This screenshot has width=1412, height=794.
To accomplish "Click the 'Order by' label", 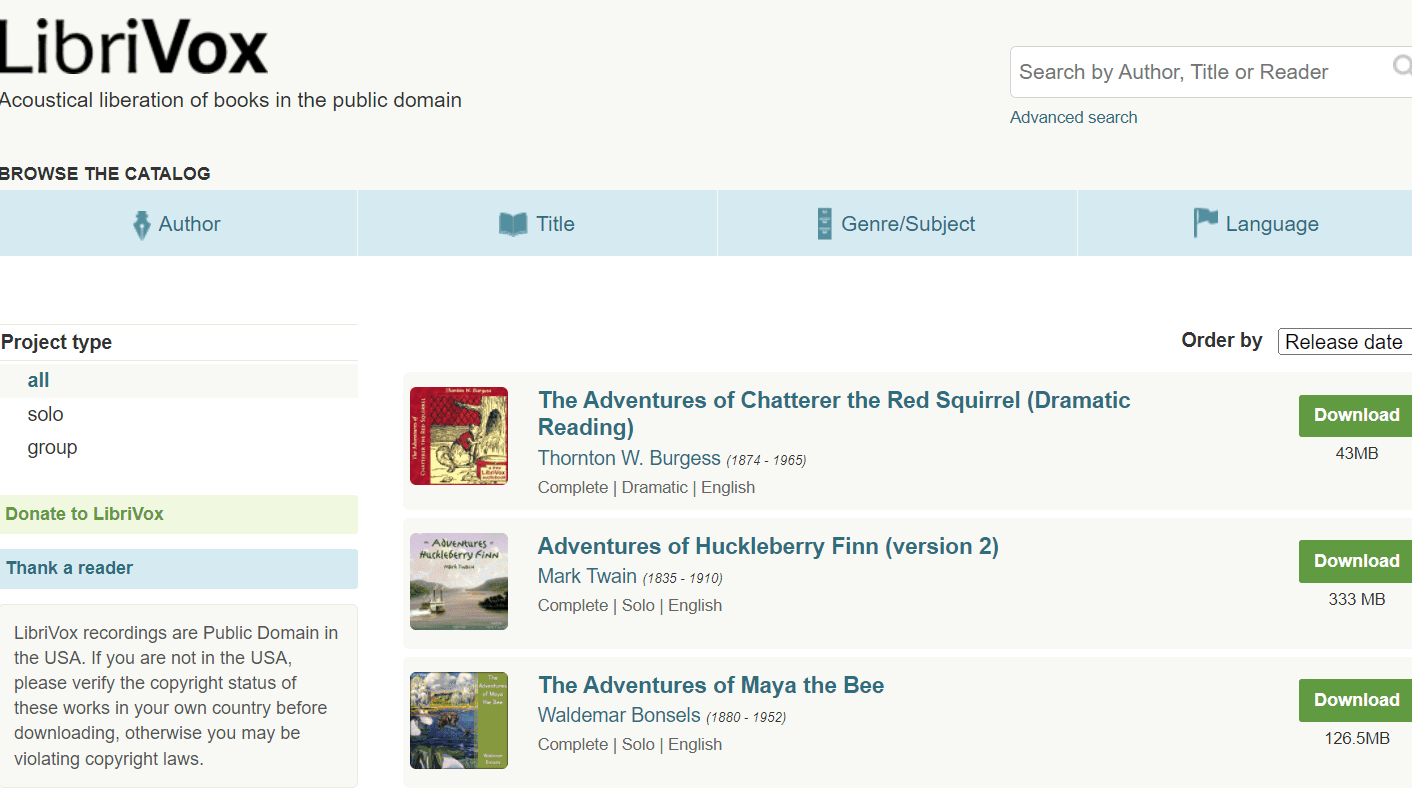I will [1222, 340].
